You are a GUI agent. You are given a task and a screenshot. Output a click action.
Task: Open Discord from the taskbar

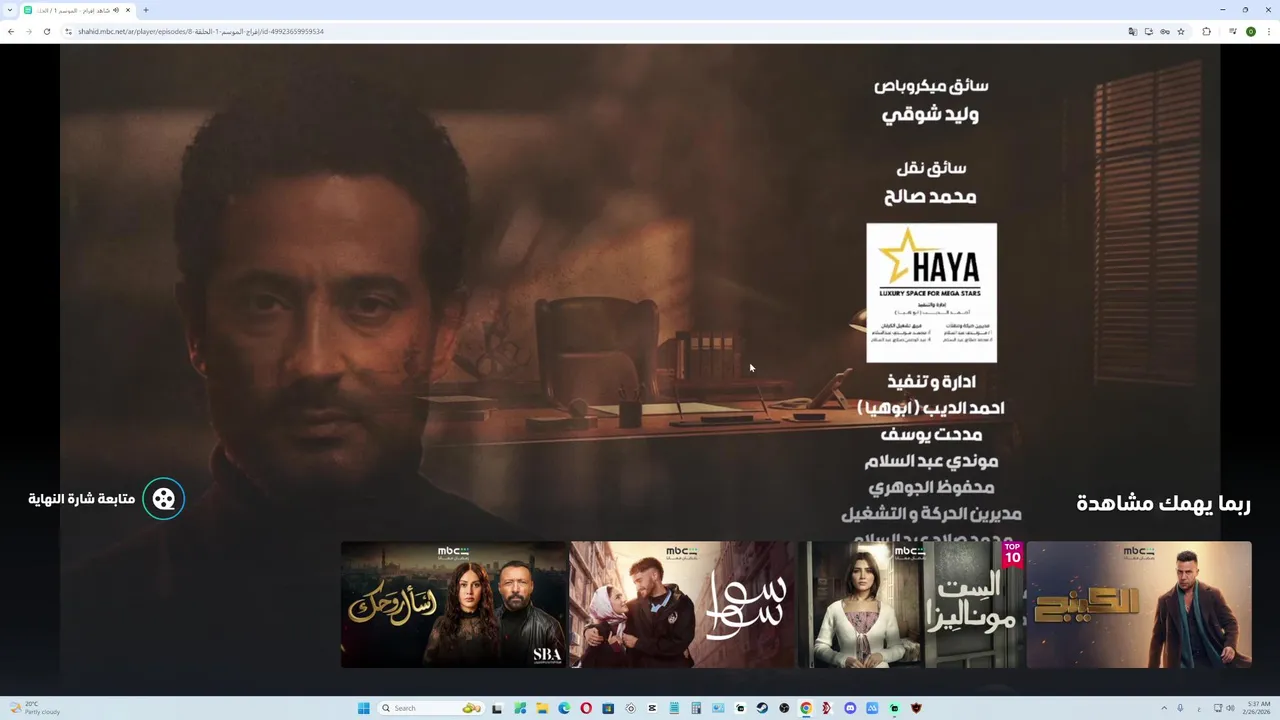[850, 708]
